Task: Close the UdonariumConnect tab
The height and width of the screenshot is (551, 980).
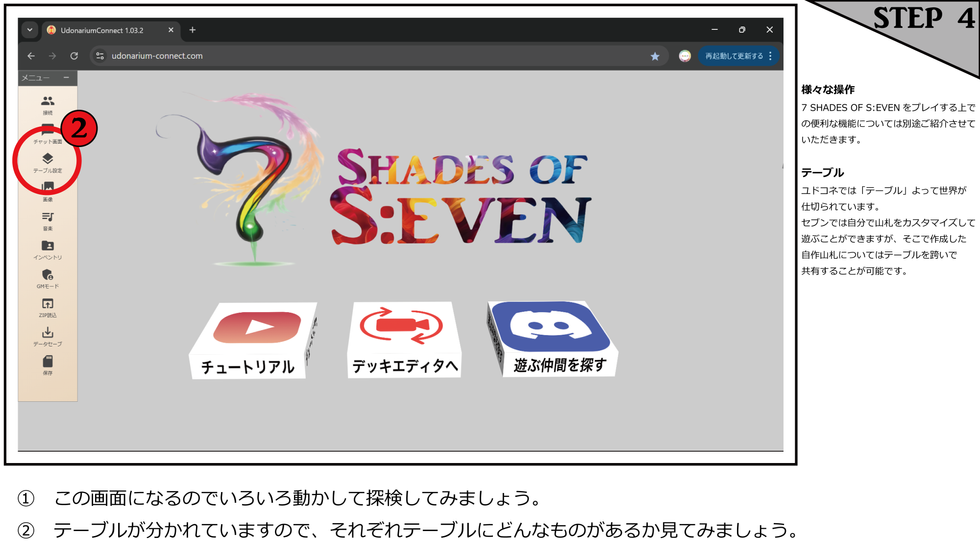Action: [x=171, y=30]
